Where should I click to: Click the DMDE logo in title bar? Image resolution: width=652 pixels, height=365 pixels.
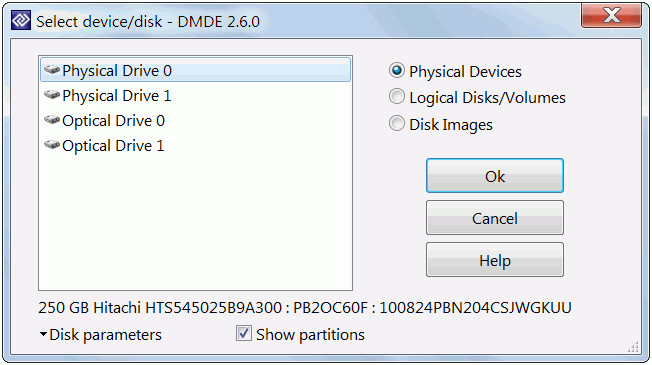[x=21, y=20]
